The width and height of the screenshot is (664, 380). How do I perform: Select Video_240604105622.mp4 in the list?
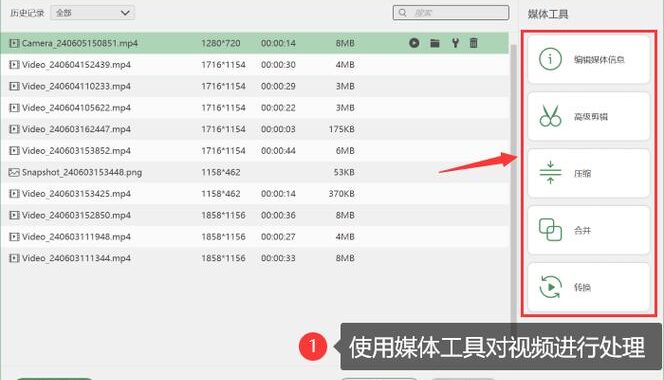tap(255, 108)
